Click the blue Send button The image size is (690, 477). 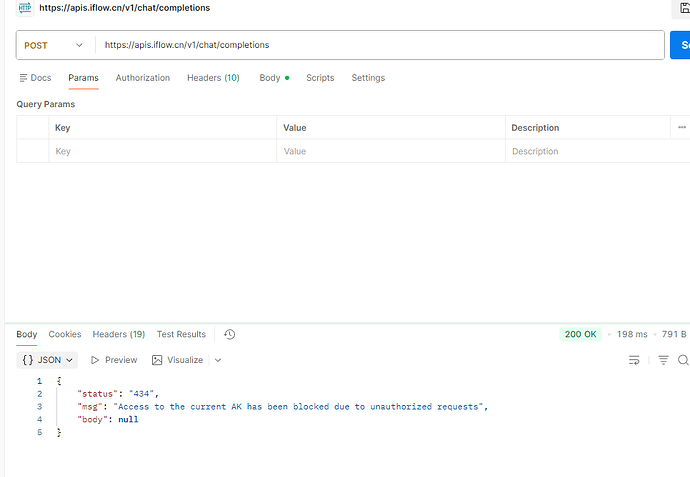(x=680, y=45)
